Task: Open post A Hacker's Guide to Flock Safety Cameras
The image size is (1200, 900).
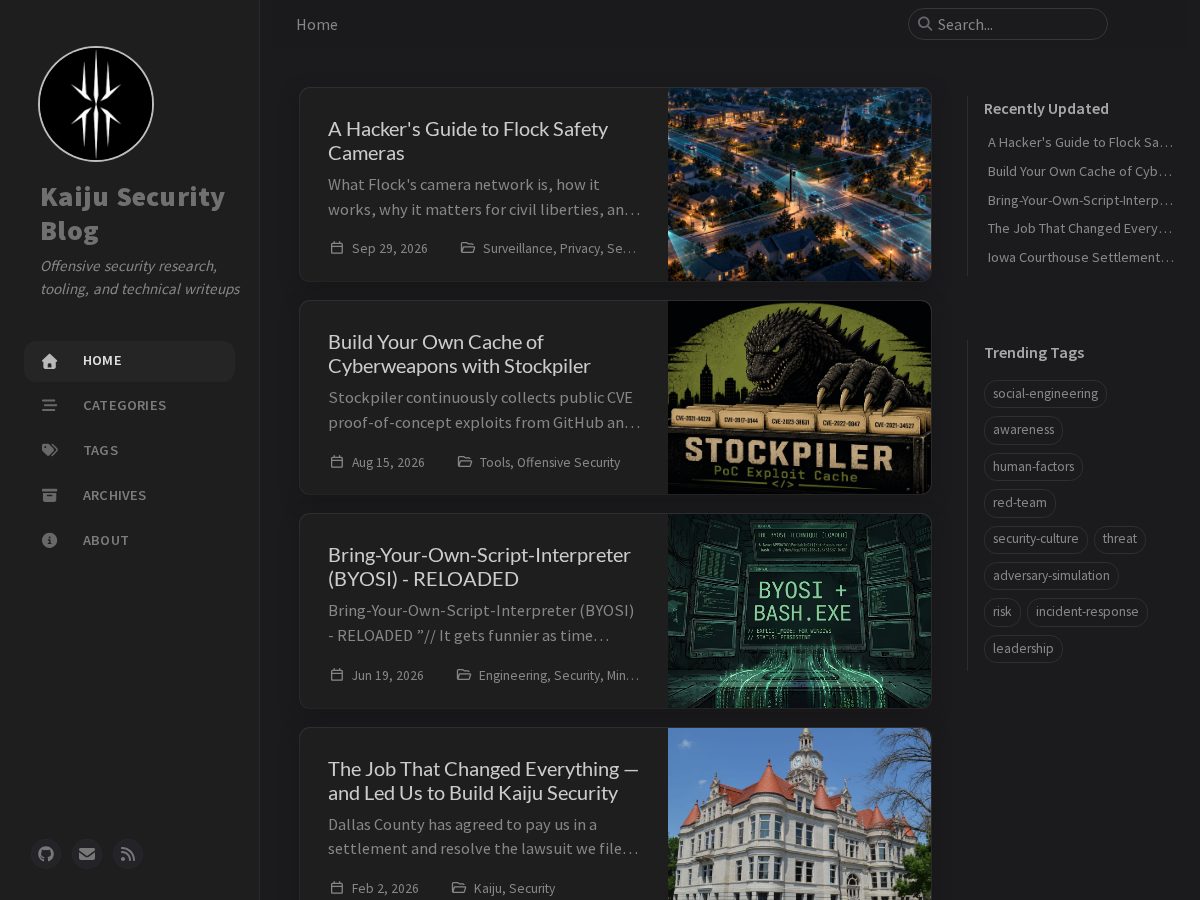Action: click(468, 141)
